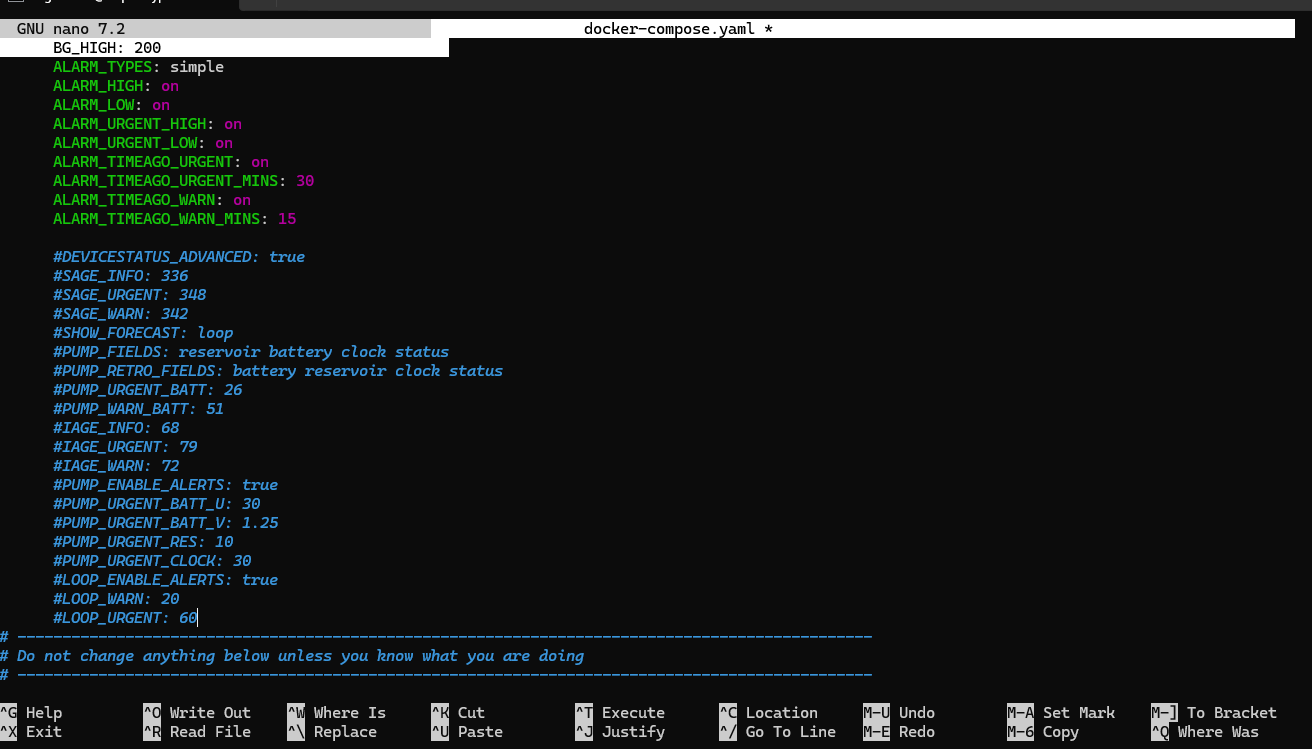This screenshot has width=1312, height=749.
Task: Select the ^W Where Is search shortcut
Action: [x=336, y=713]
